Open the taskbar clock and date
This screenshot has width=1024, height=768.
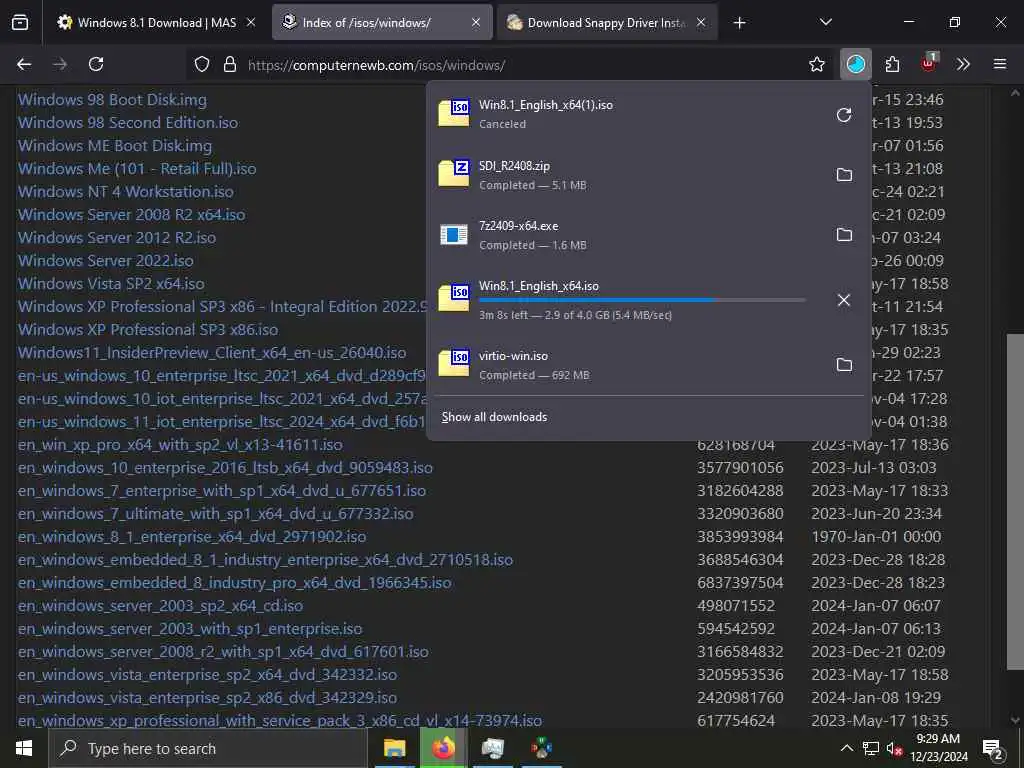click(938, 748)
